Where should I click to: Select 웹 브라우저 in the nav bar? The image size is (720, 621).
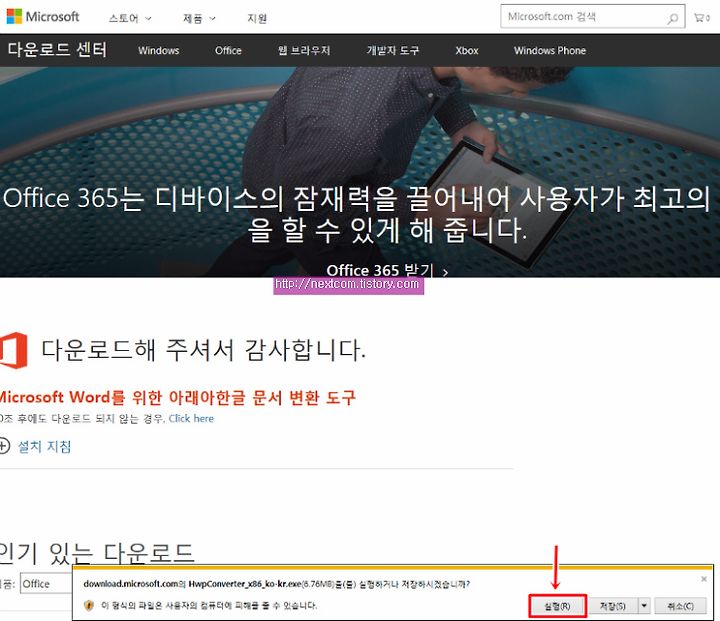304,51
